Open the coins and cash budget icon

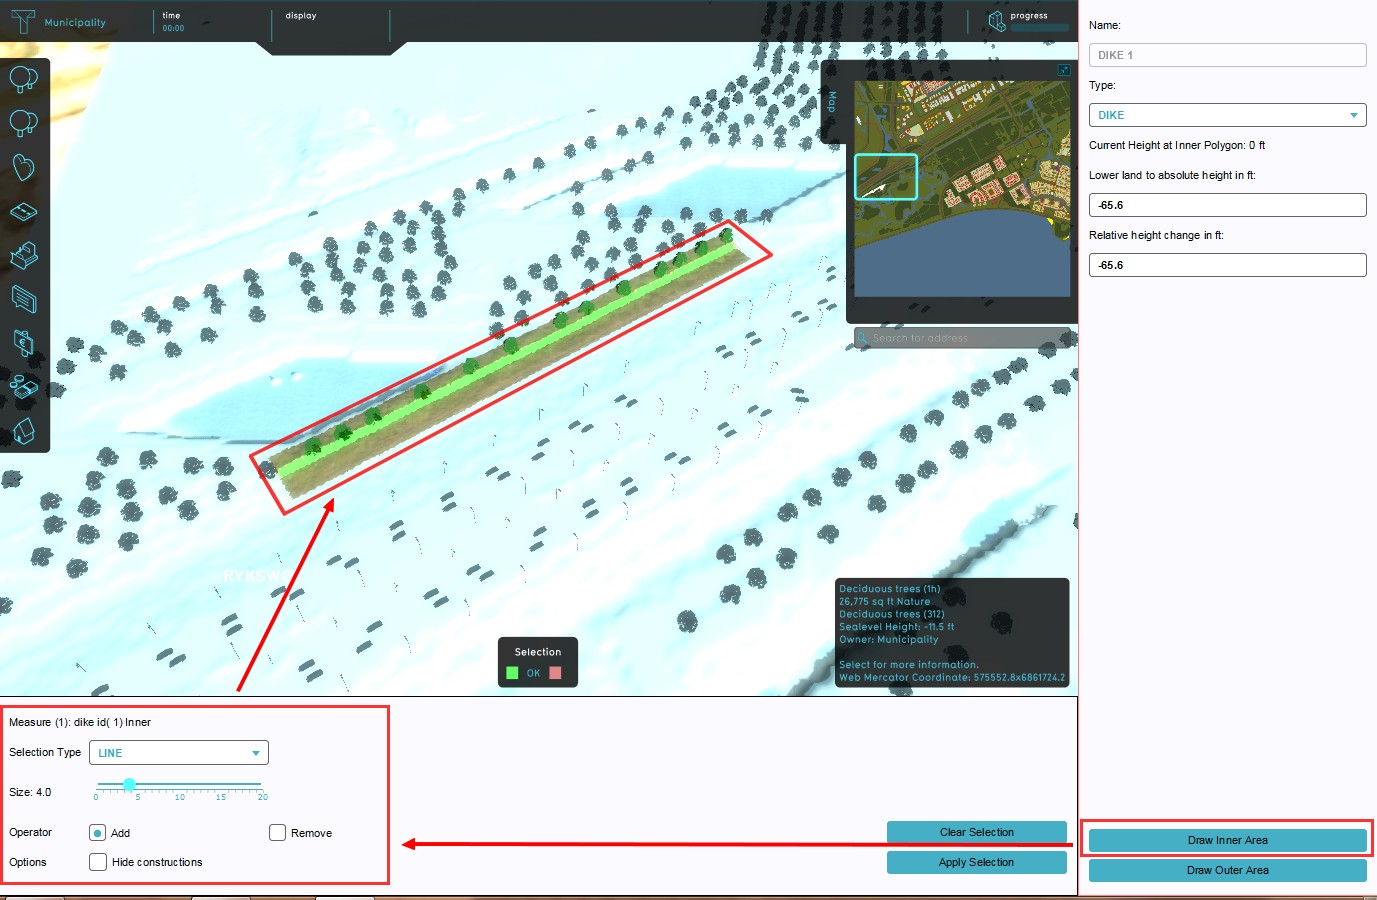[23, 386]
